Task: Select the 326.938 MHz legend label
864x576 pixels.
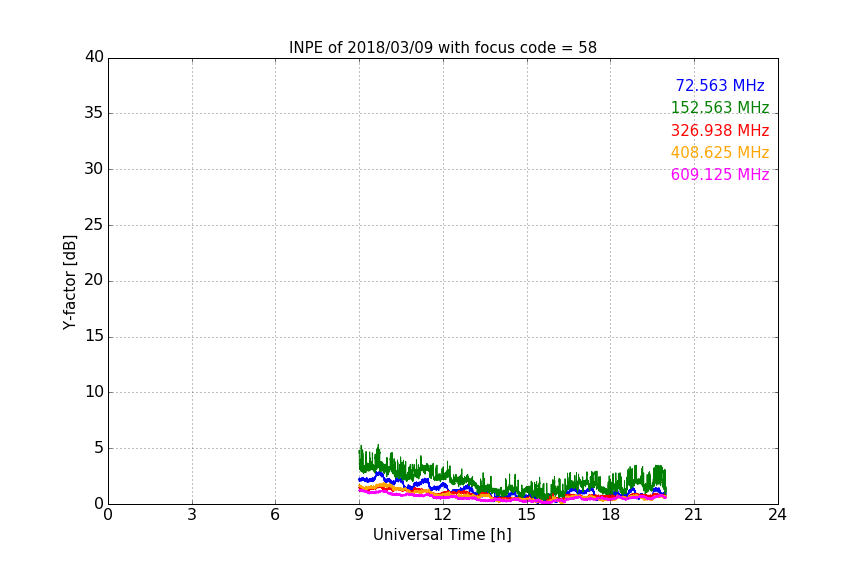Action: (x=720, y=131)
